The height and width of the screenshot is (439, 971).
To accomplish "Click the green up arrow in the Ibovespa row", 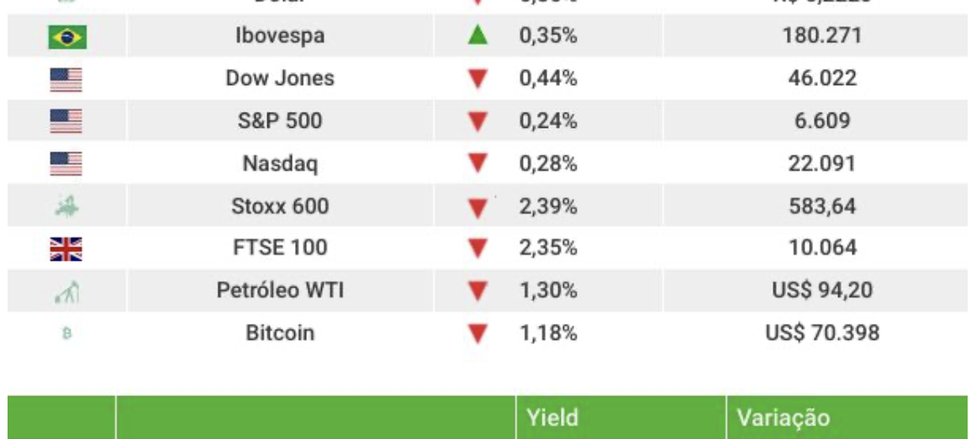I will [x=478, y=36].
